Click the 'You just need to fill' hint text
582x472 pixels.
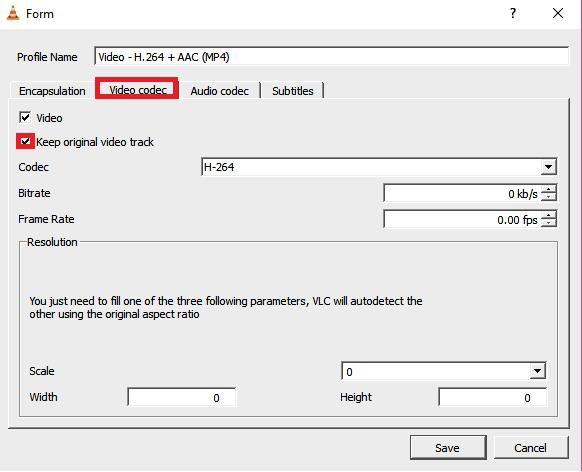(226, 308)
